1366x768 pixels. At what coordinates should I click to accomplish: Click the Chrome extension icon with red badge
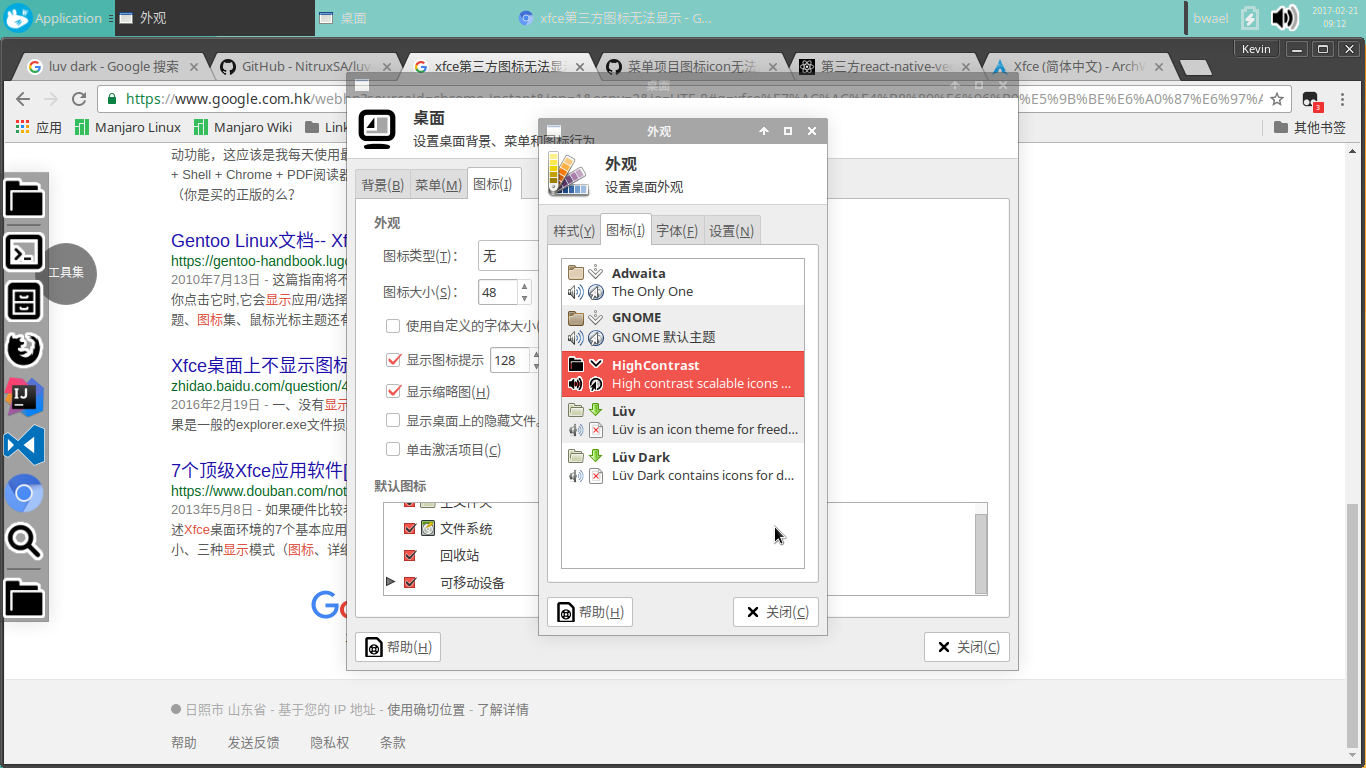1311,100
